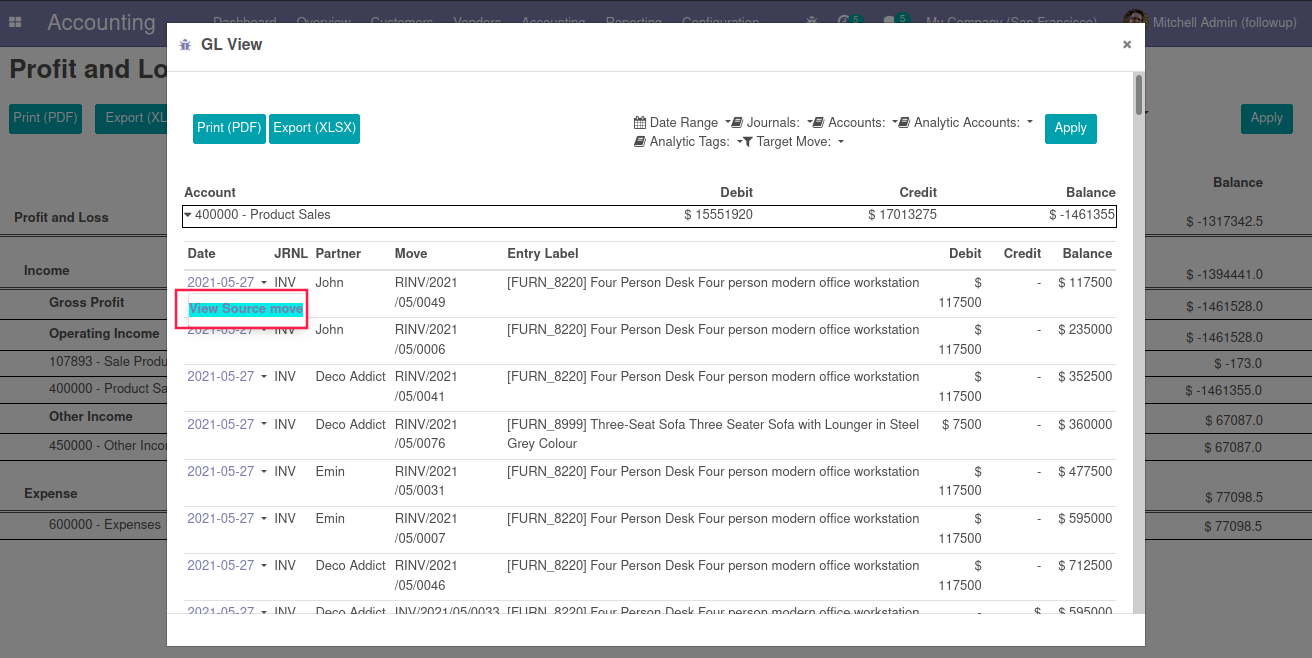The image size is (1312, 658).
Task: Choose View Source move from the popup menu
Action: click(245, 309)
